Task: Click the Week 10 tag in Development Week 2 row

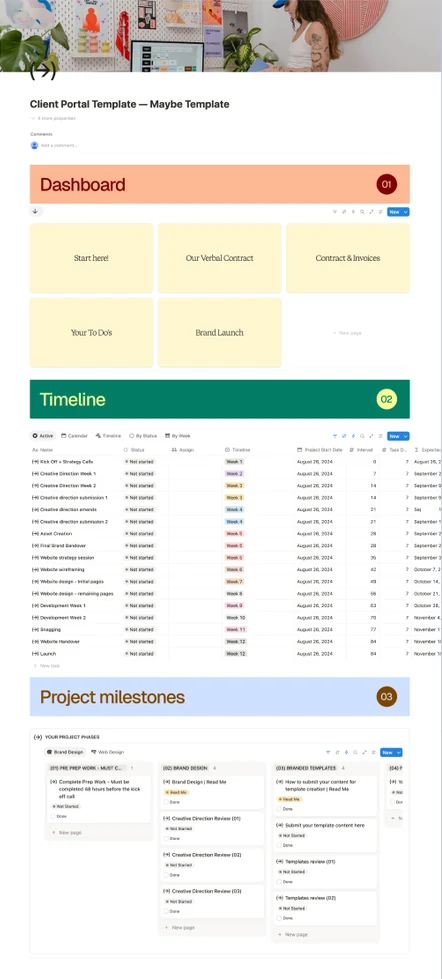Action: click(x=235, y=617)
